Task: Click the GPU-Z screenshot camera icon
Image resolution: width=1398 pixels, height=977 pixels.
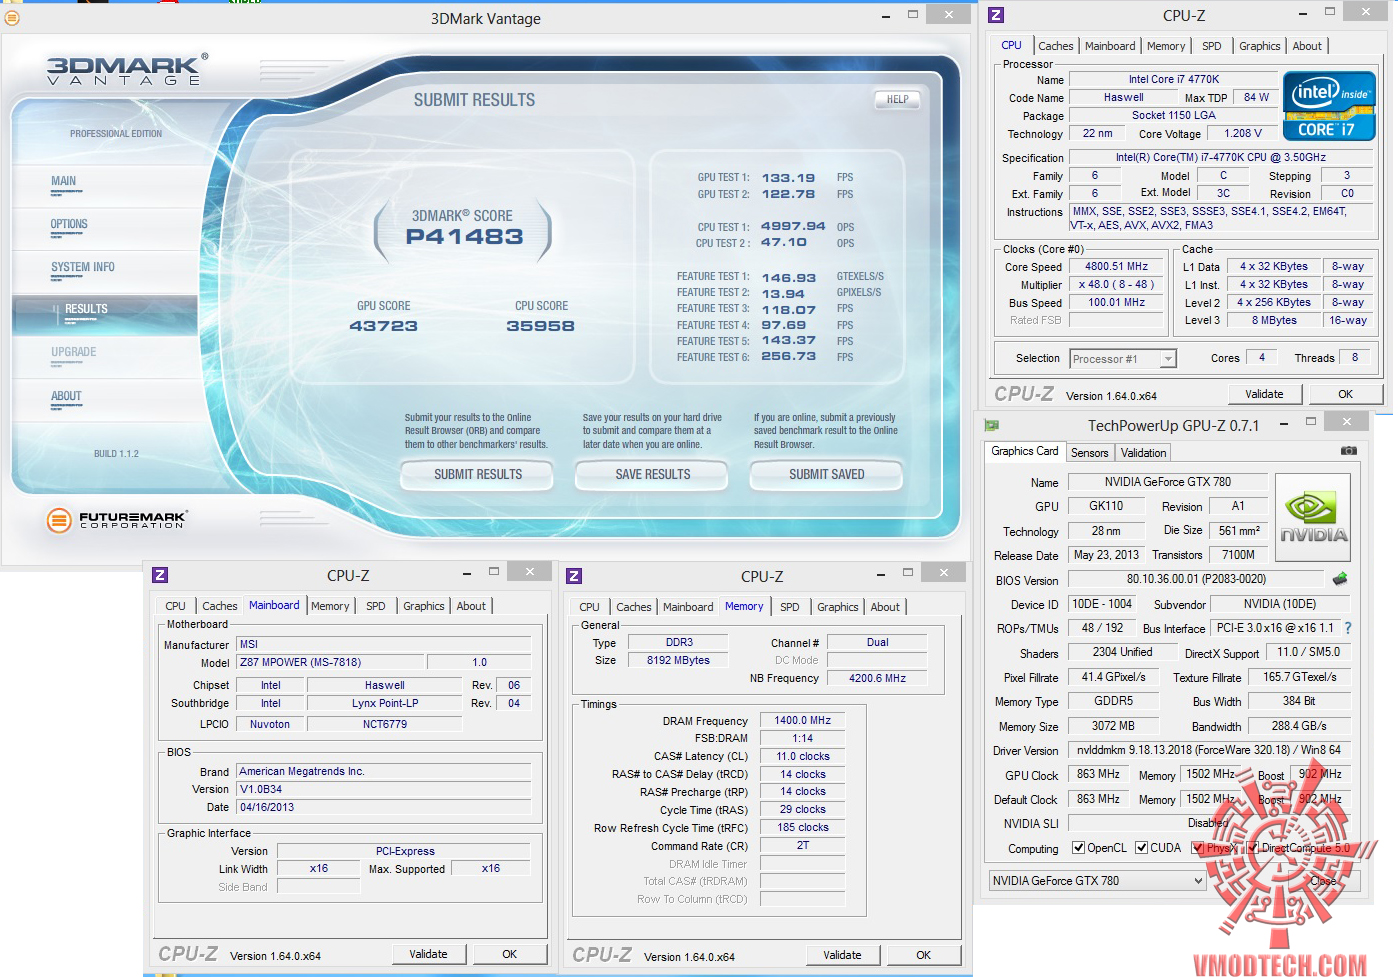Action: (1348, 451)
